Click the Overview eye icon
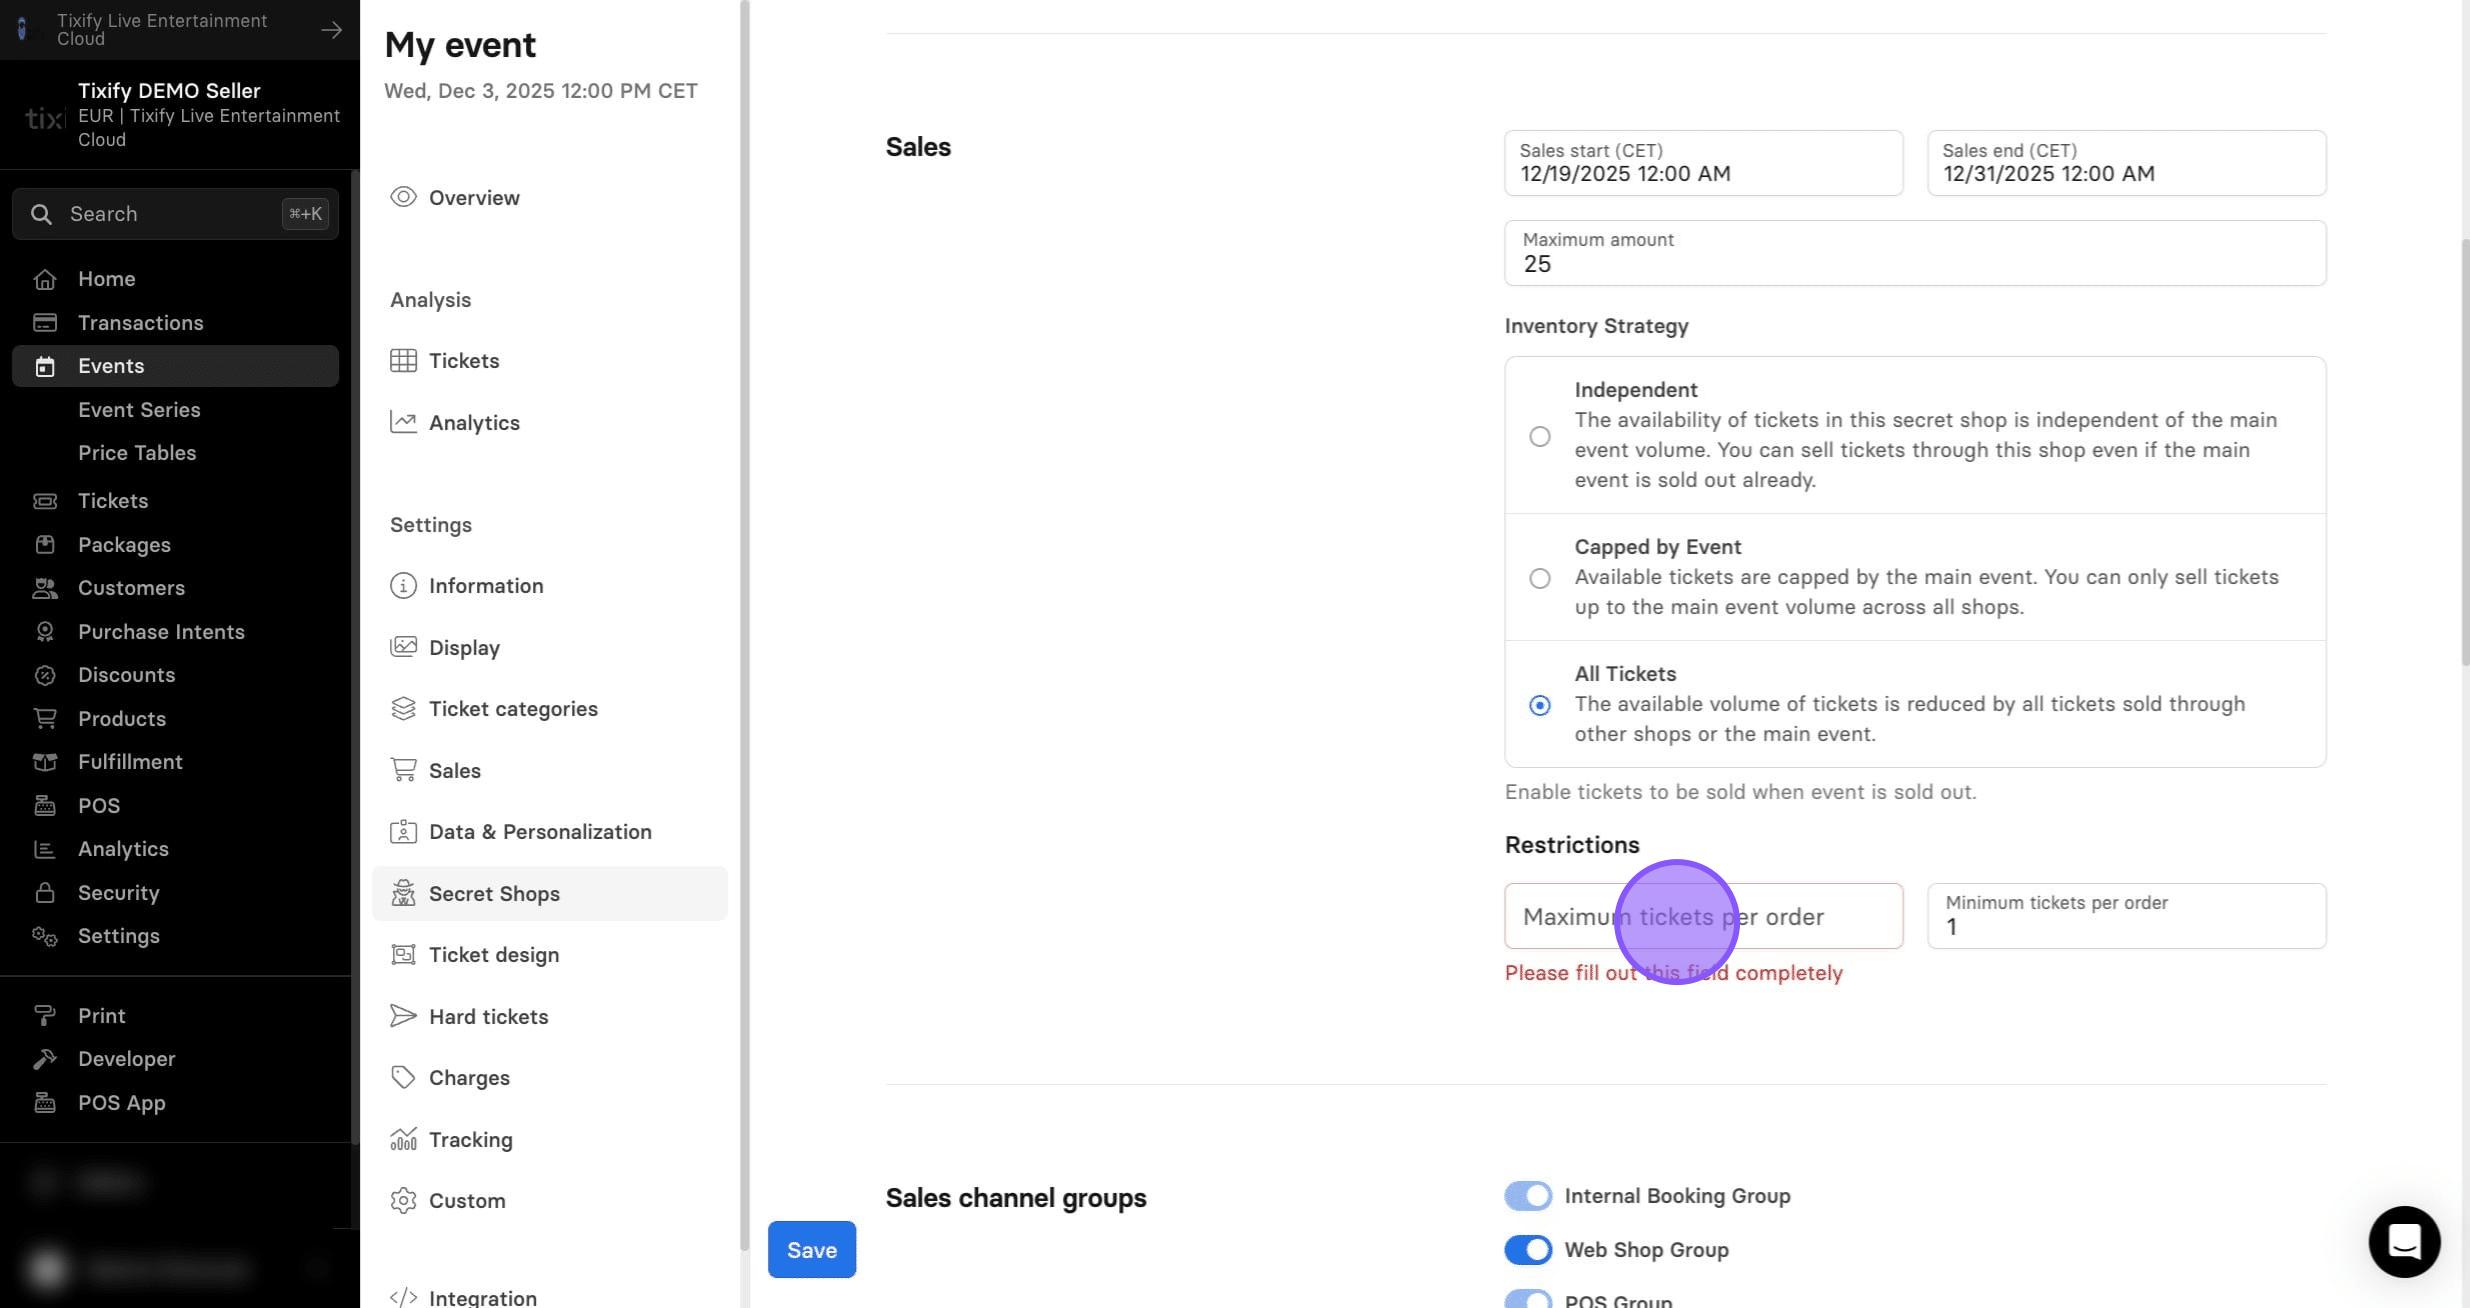The height and width of the screenshot is (1308, 2470). tap(403, 197)
